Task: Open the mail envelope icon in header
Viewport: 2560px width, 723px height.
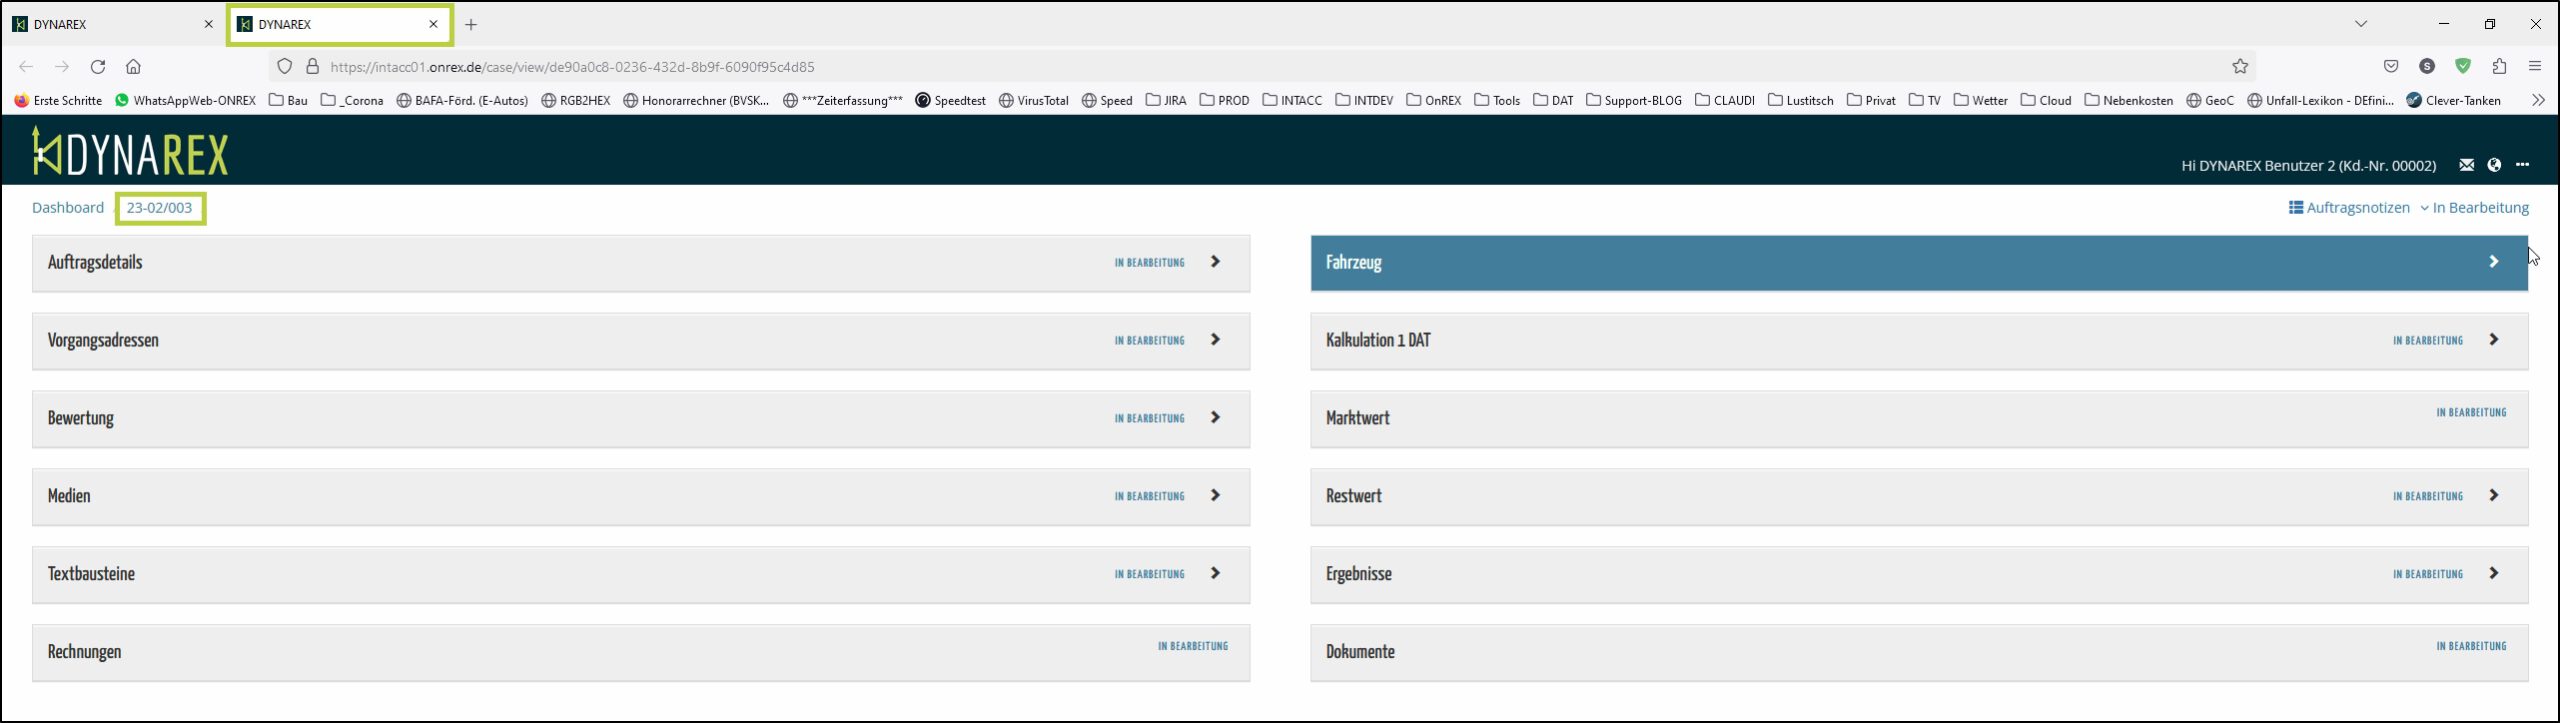Action: [x=2466, y=165]
